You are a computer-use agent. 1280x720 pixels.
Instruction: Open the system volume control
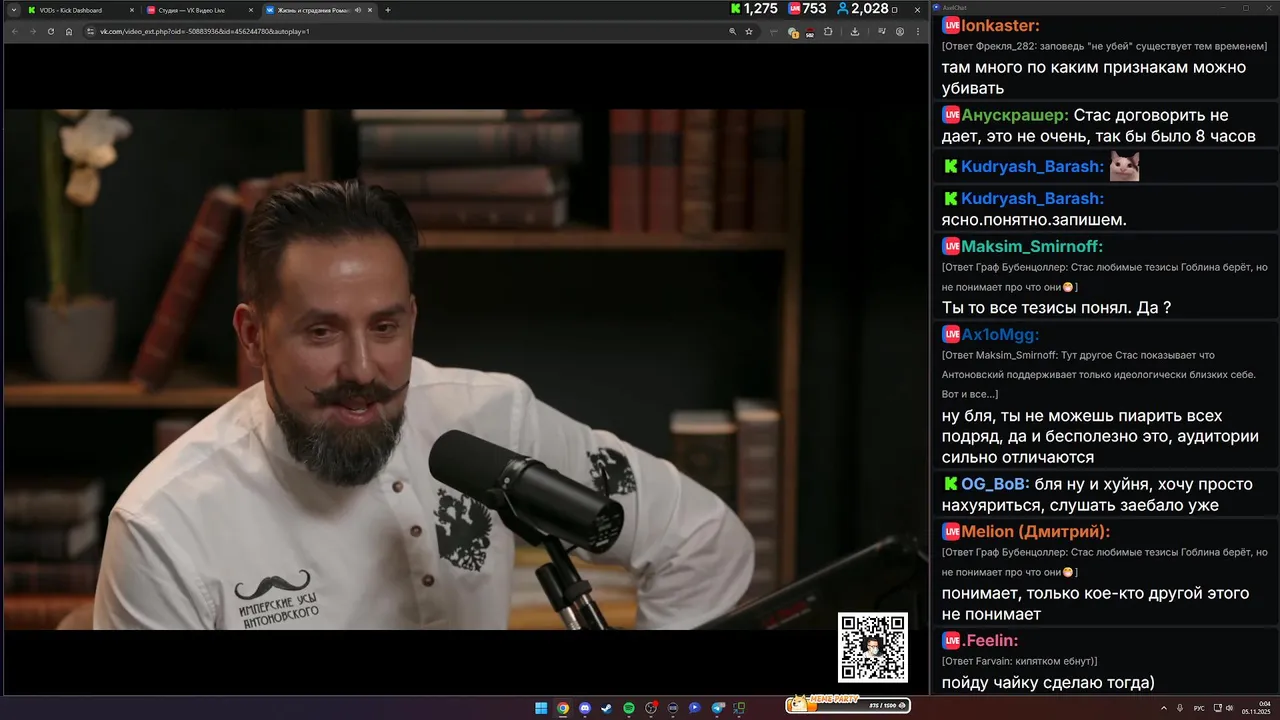pos(1229,708)
